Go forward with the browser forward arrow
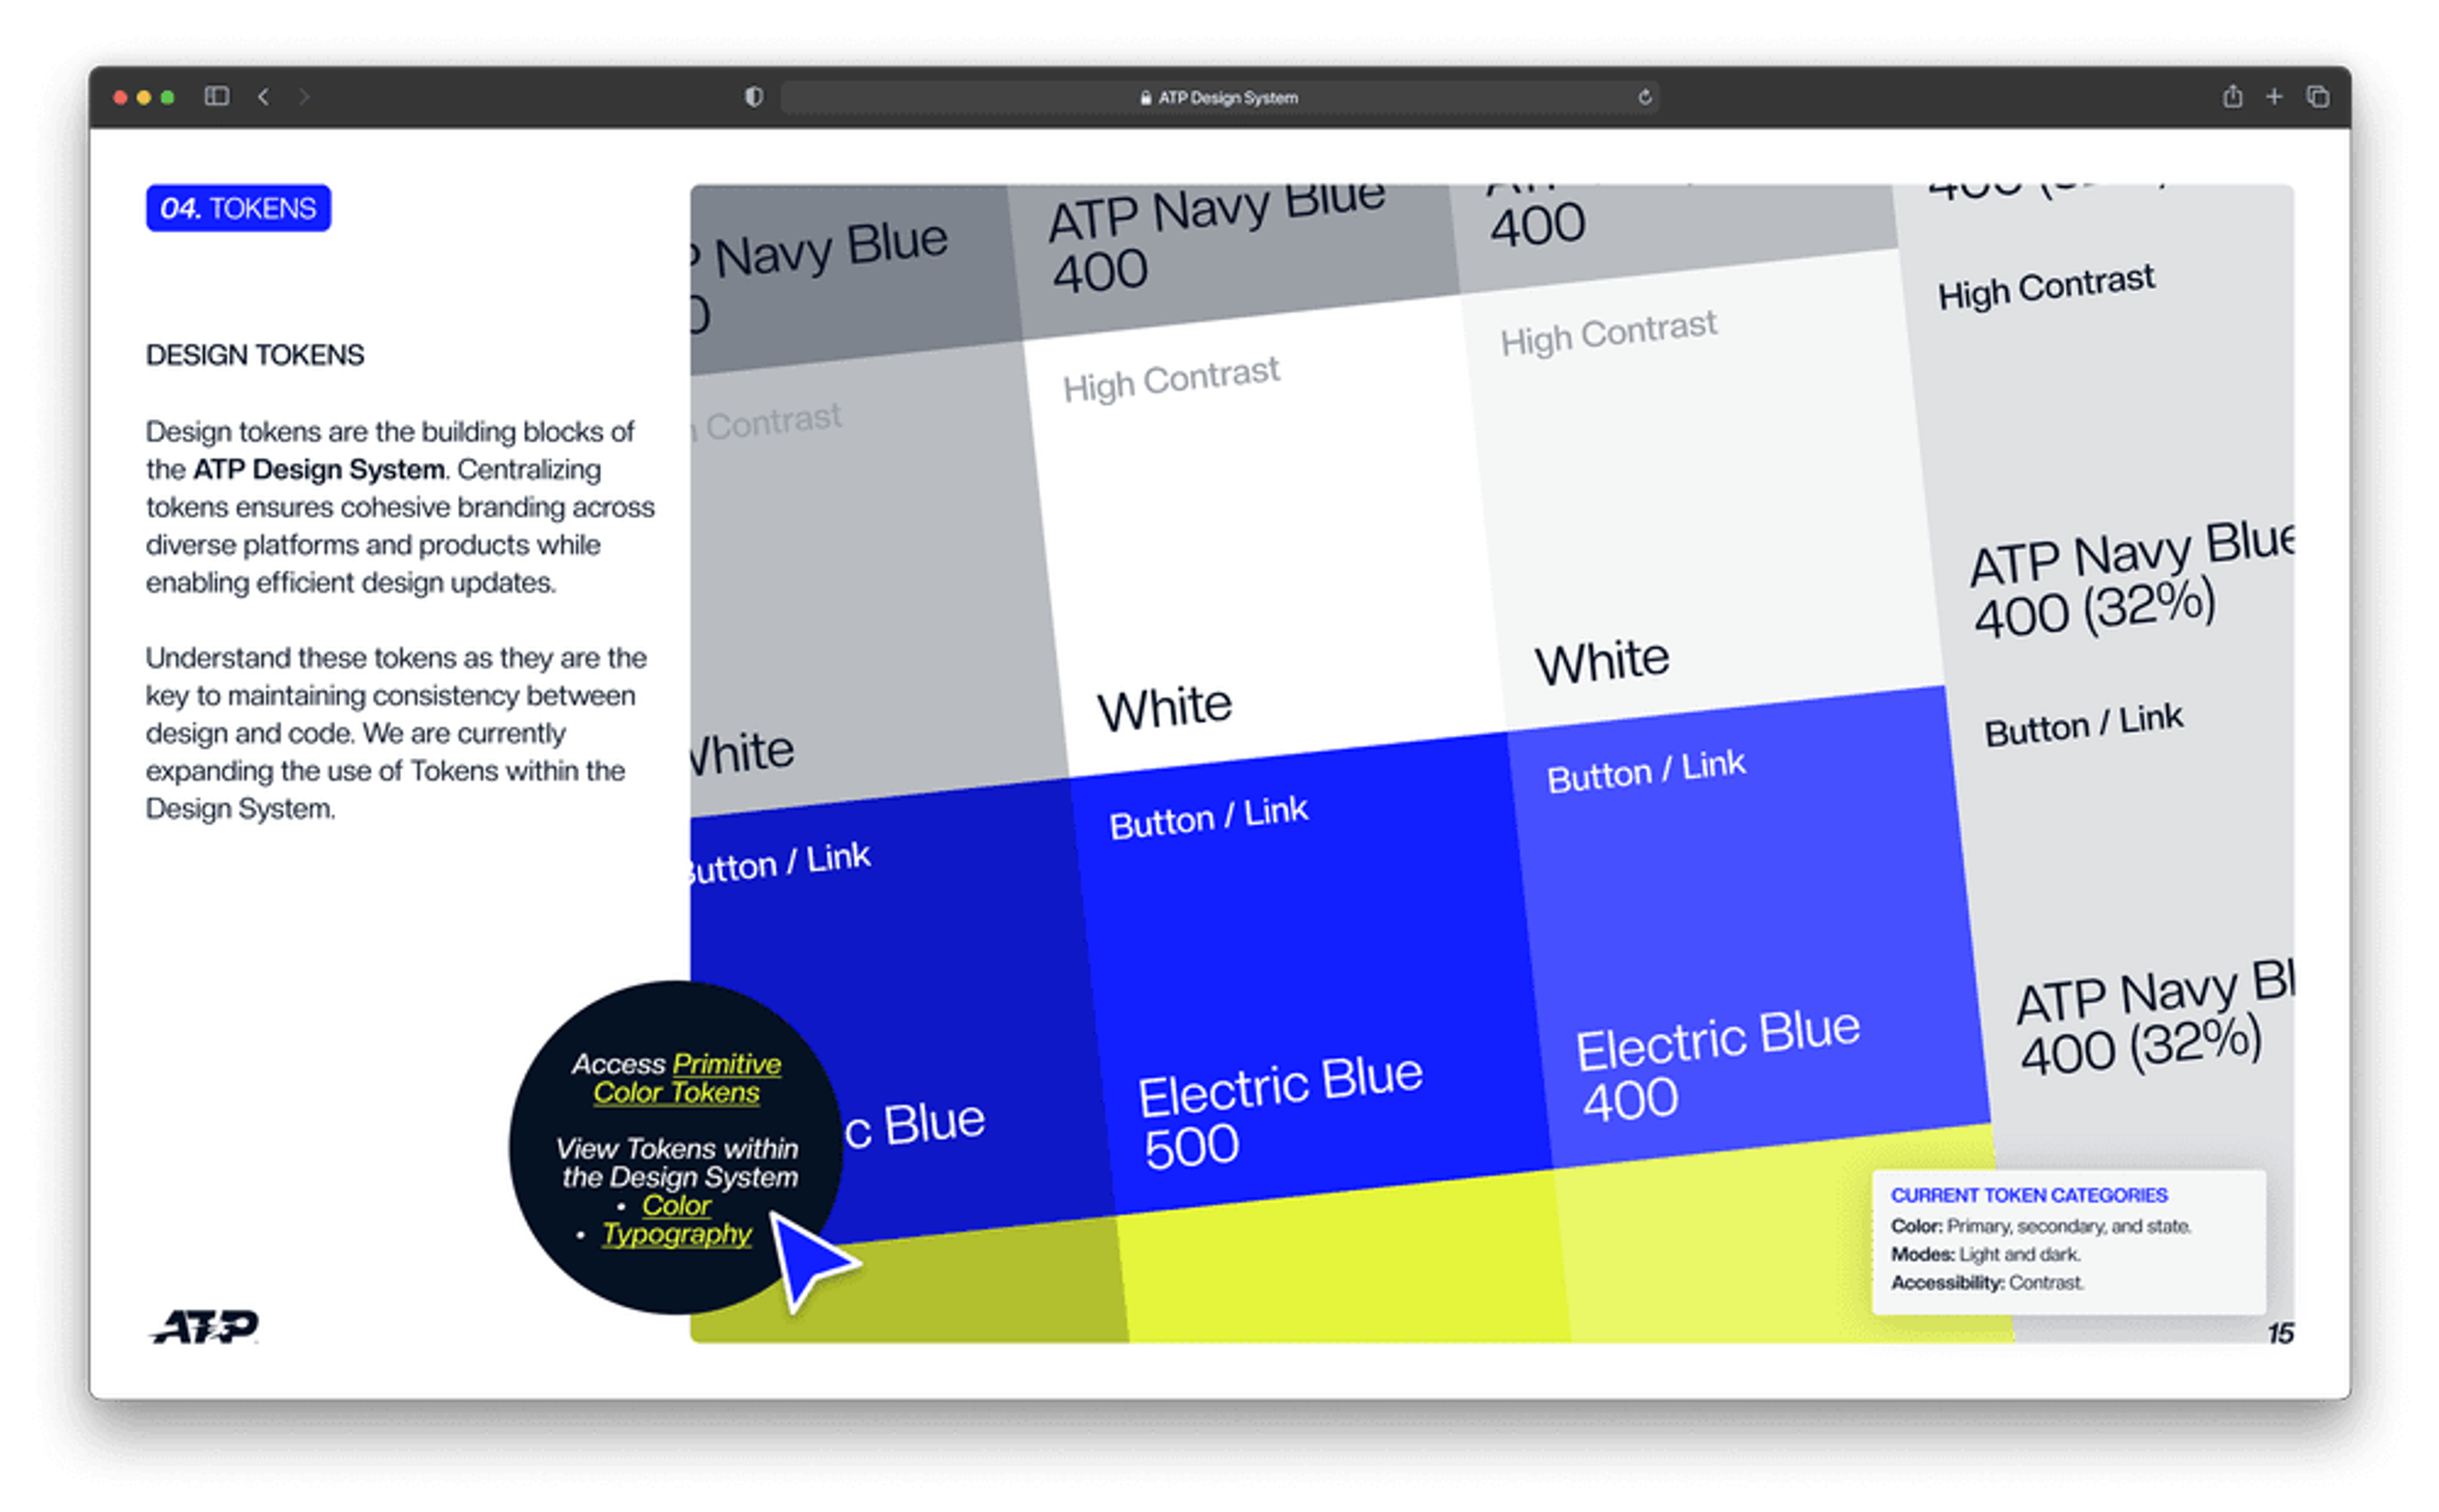 tap(304, 96)
